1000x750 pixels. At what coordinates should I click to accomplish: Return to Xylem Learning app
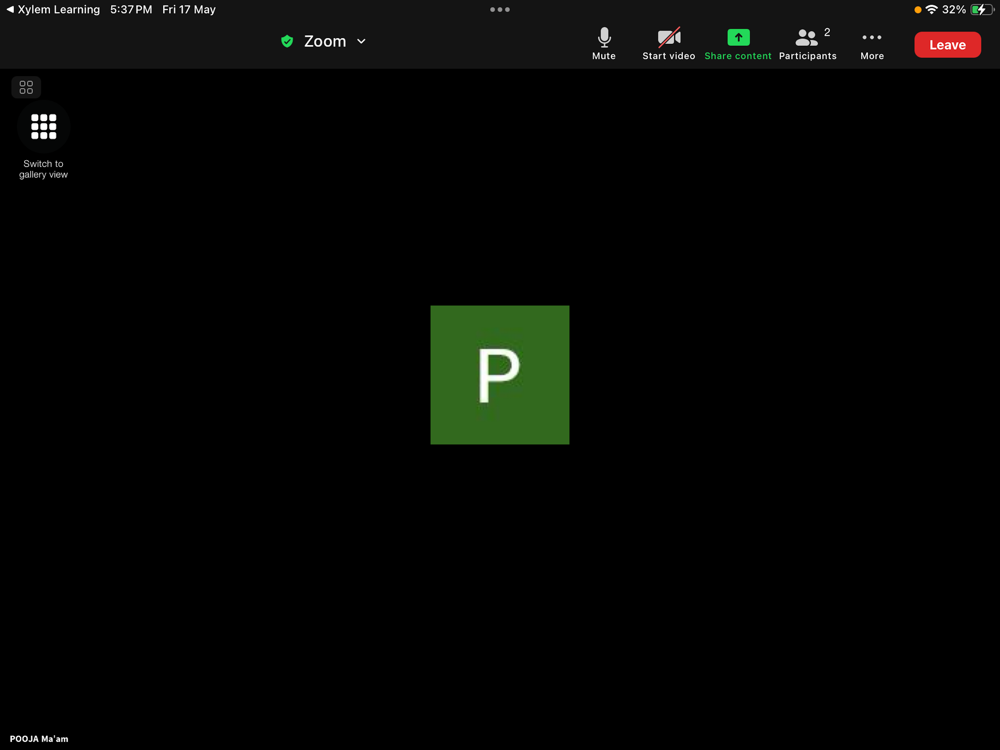coord(53,10)
